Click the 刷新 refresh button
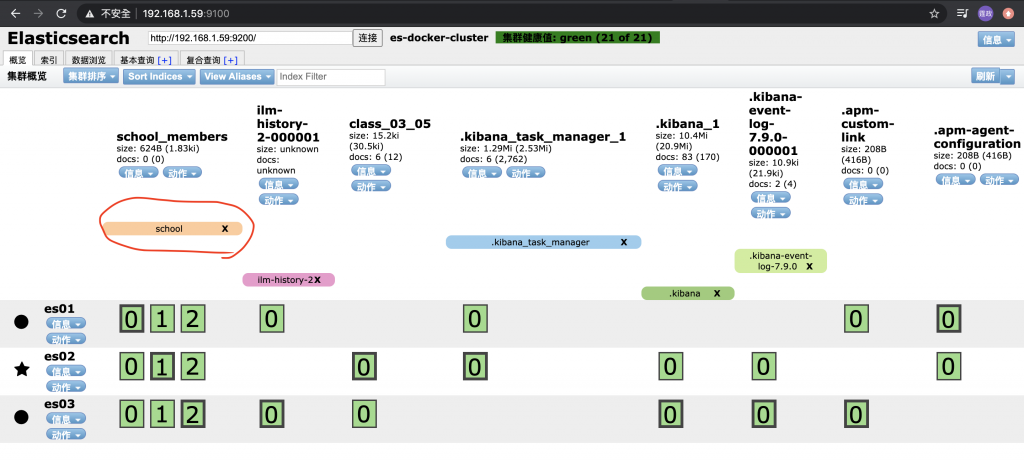1024x460 pixels. click(985, 76)
